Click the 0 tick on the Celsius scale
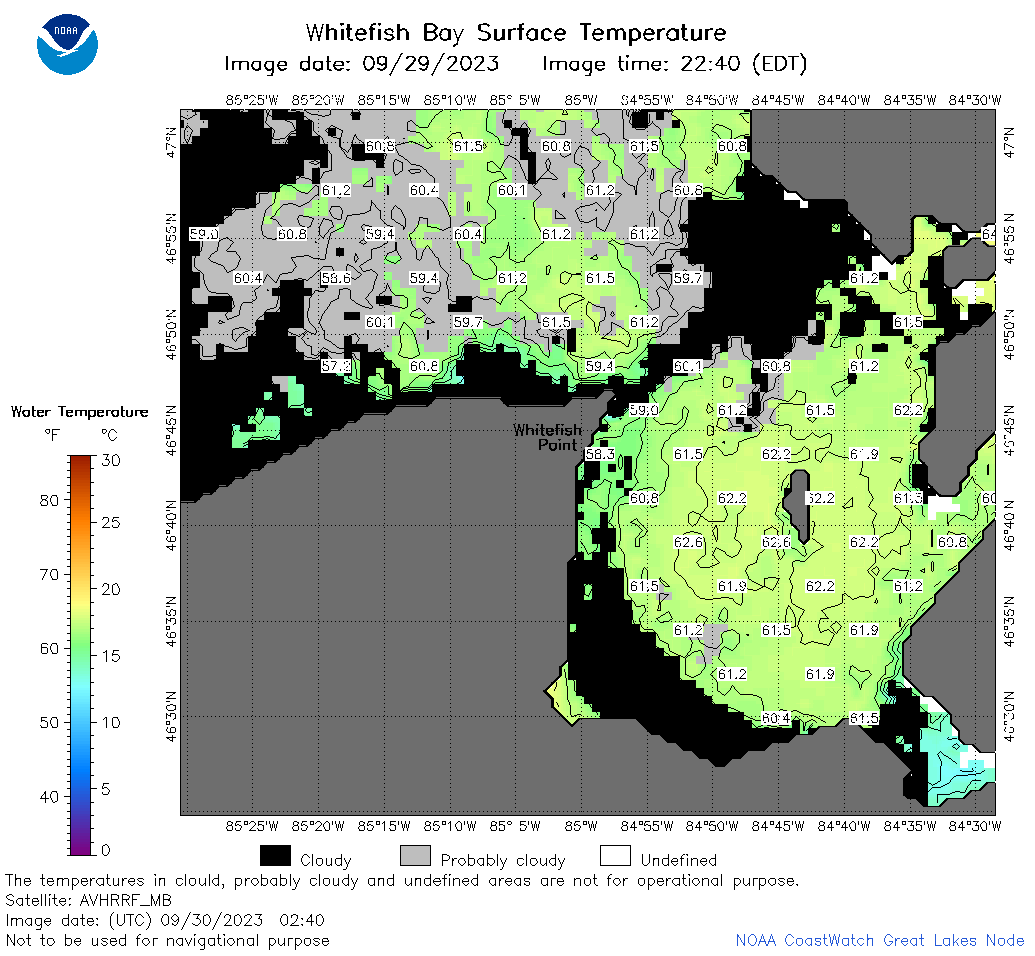 [x=106, y=850]
